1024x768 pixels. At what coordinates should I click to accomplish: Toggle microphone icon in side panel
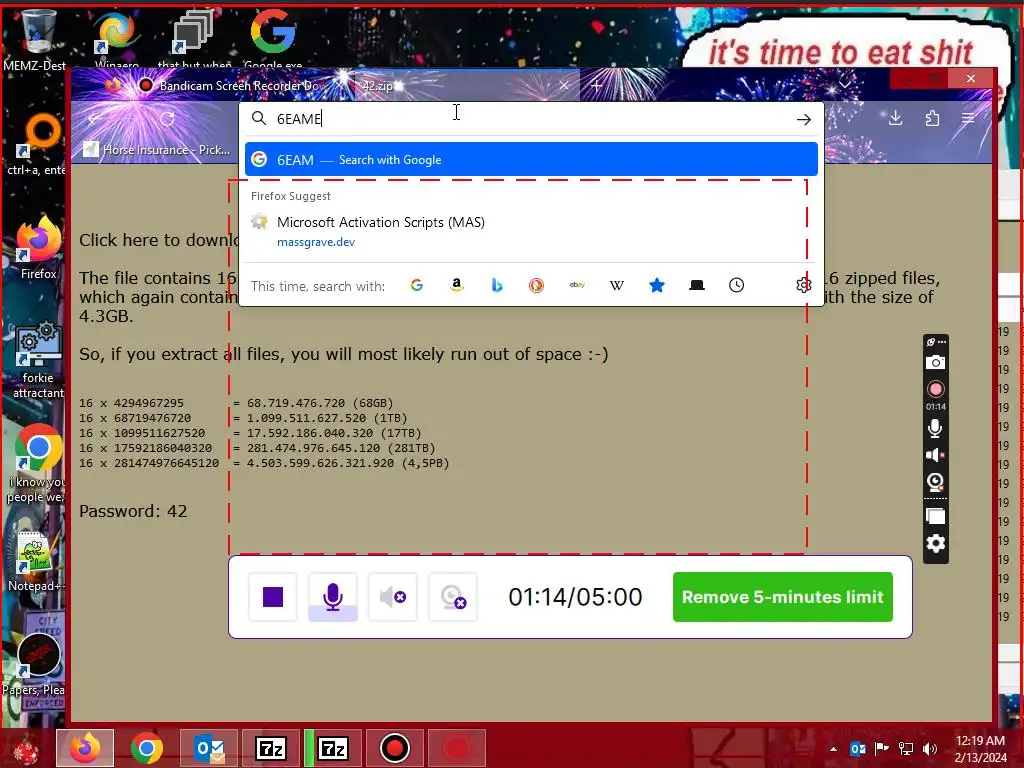click(935, 428)
